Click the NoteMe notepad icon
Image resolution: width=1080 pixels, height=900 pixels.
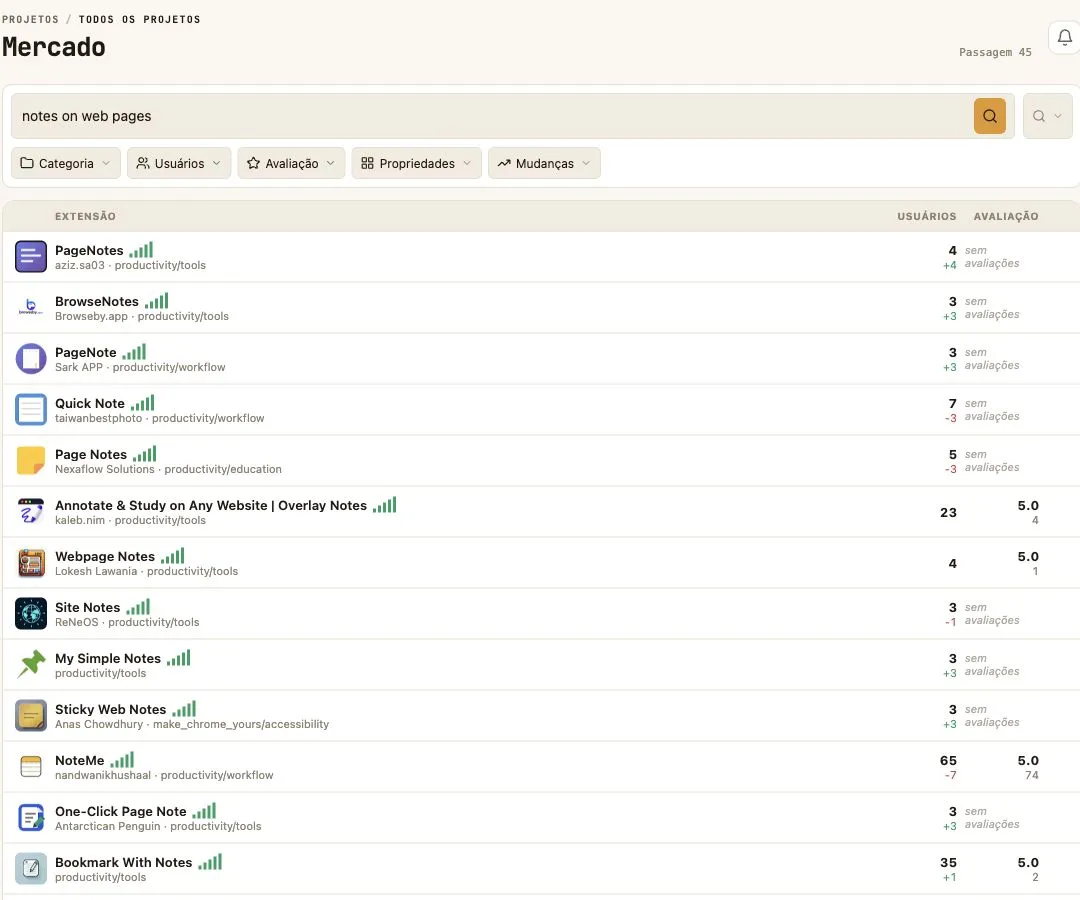31,766
